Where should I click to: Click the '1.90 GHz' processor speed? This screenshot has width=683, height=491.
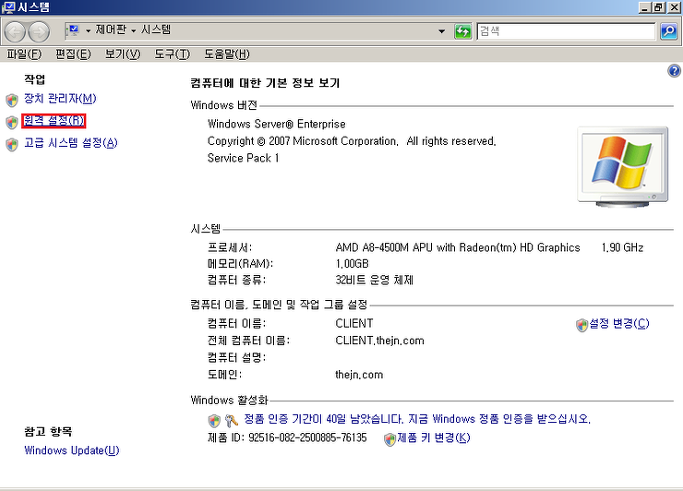click(x=622, y=248)
